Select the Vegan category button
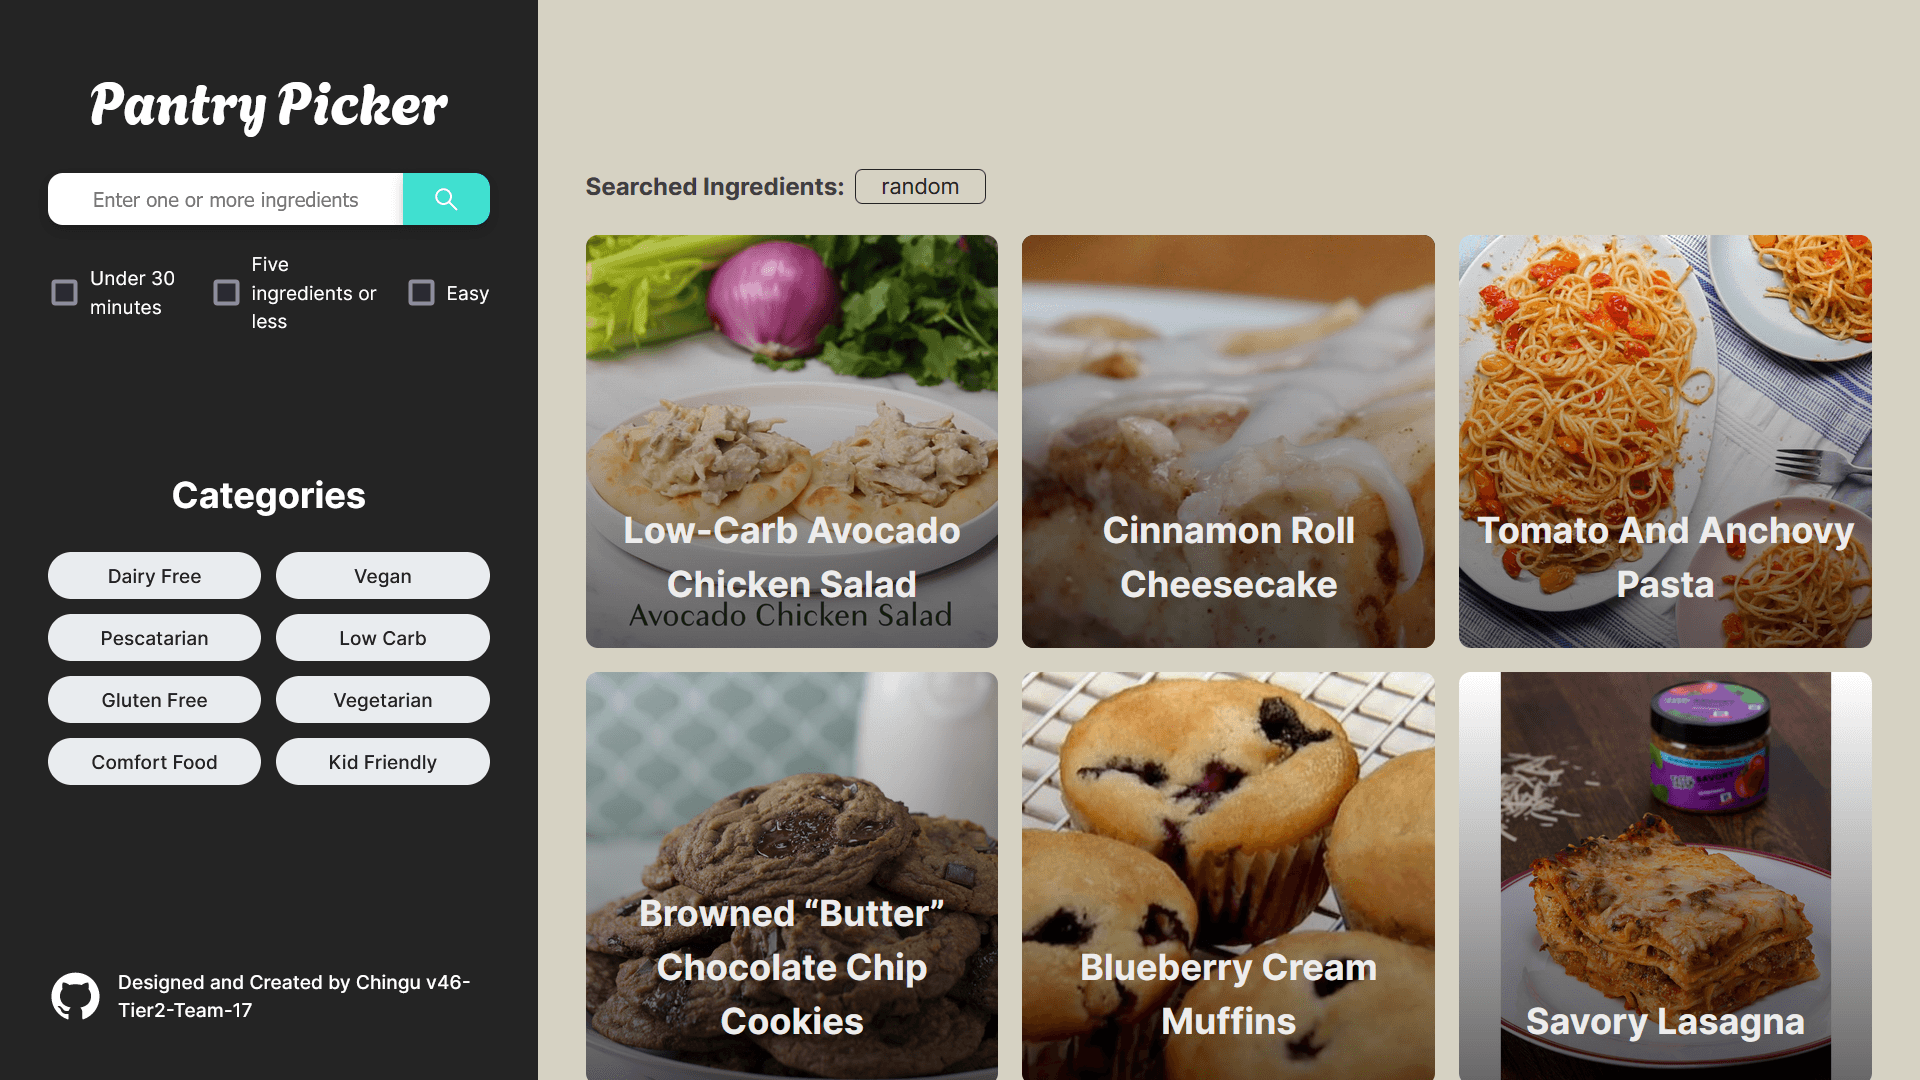The image size is (1920, 1080). (x=382, y=575)
